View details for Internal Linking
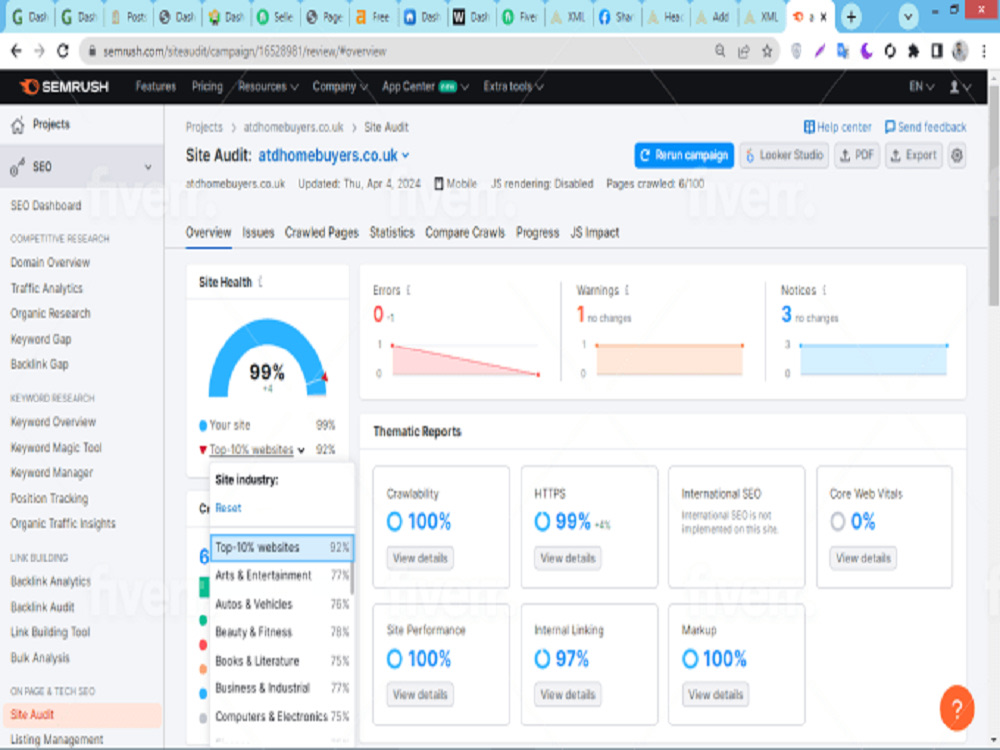This screenshot has width=1000, height=750. [x=568, y=695]
